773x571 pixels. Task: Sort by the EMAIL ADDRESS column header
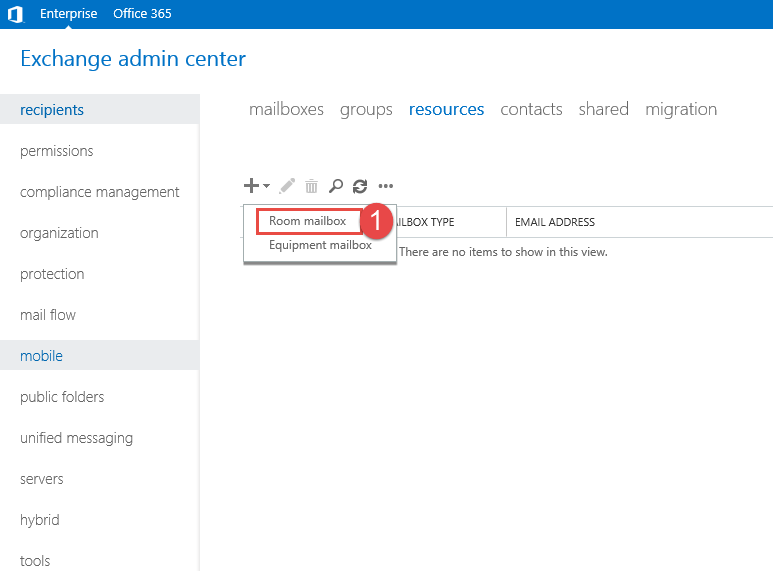coord(555,222)
